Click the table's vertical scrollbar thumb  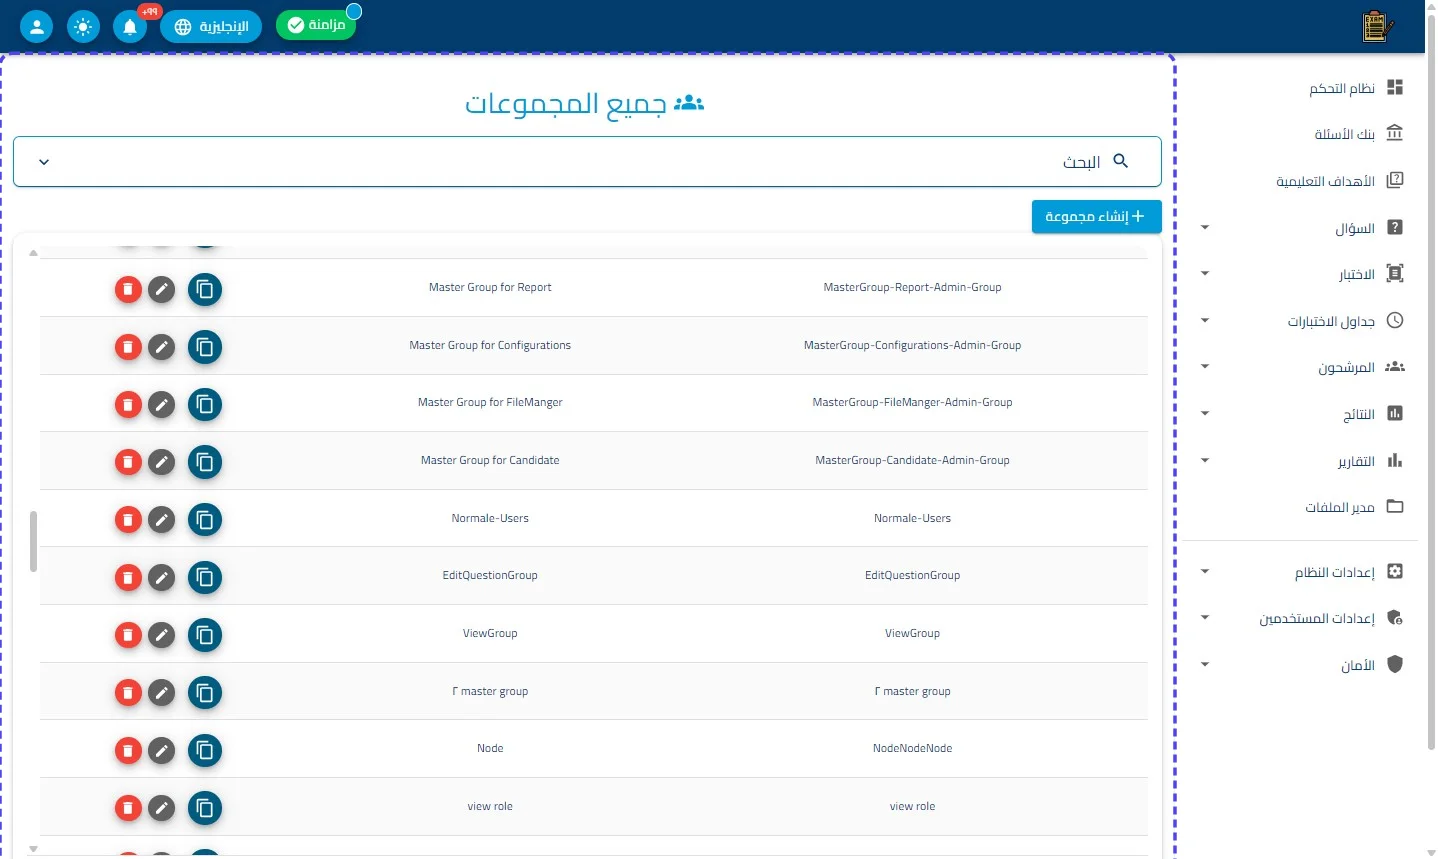pos(33,542)
